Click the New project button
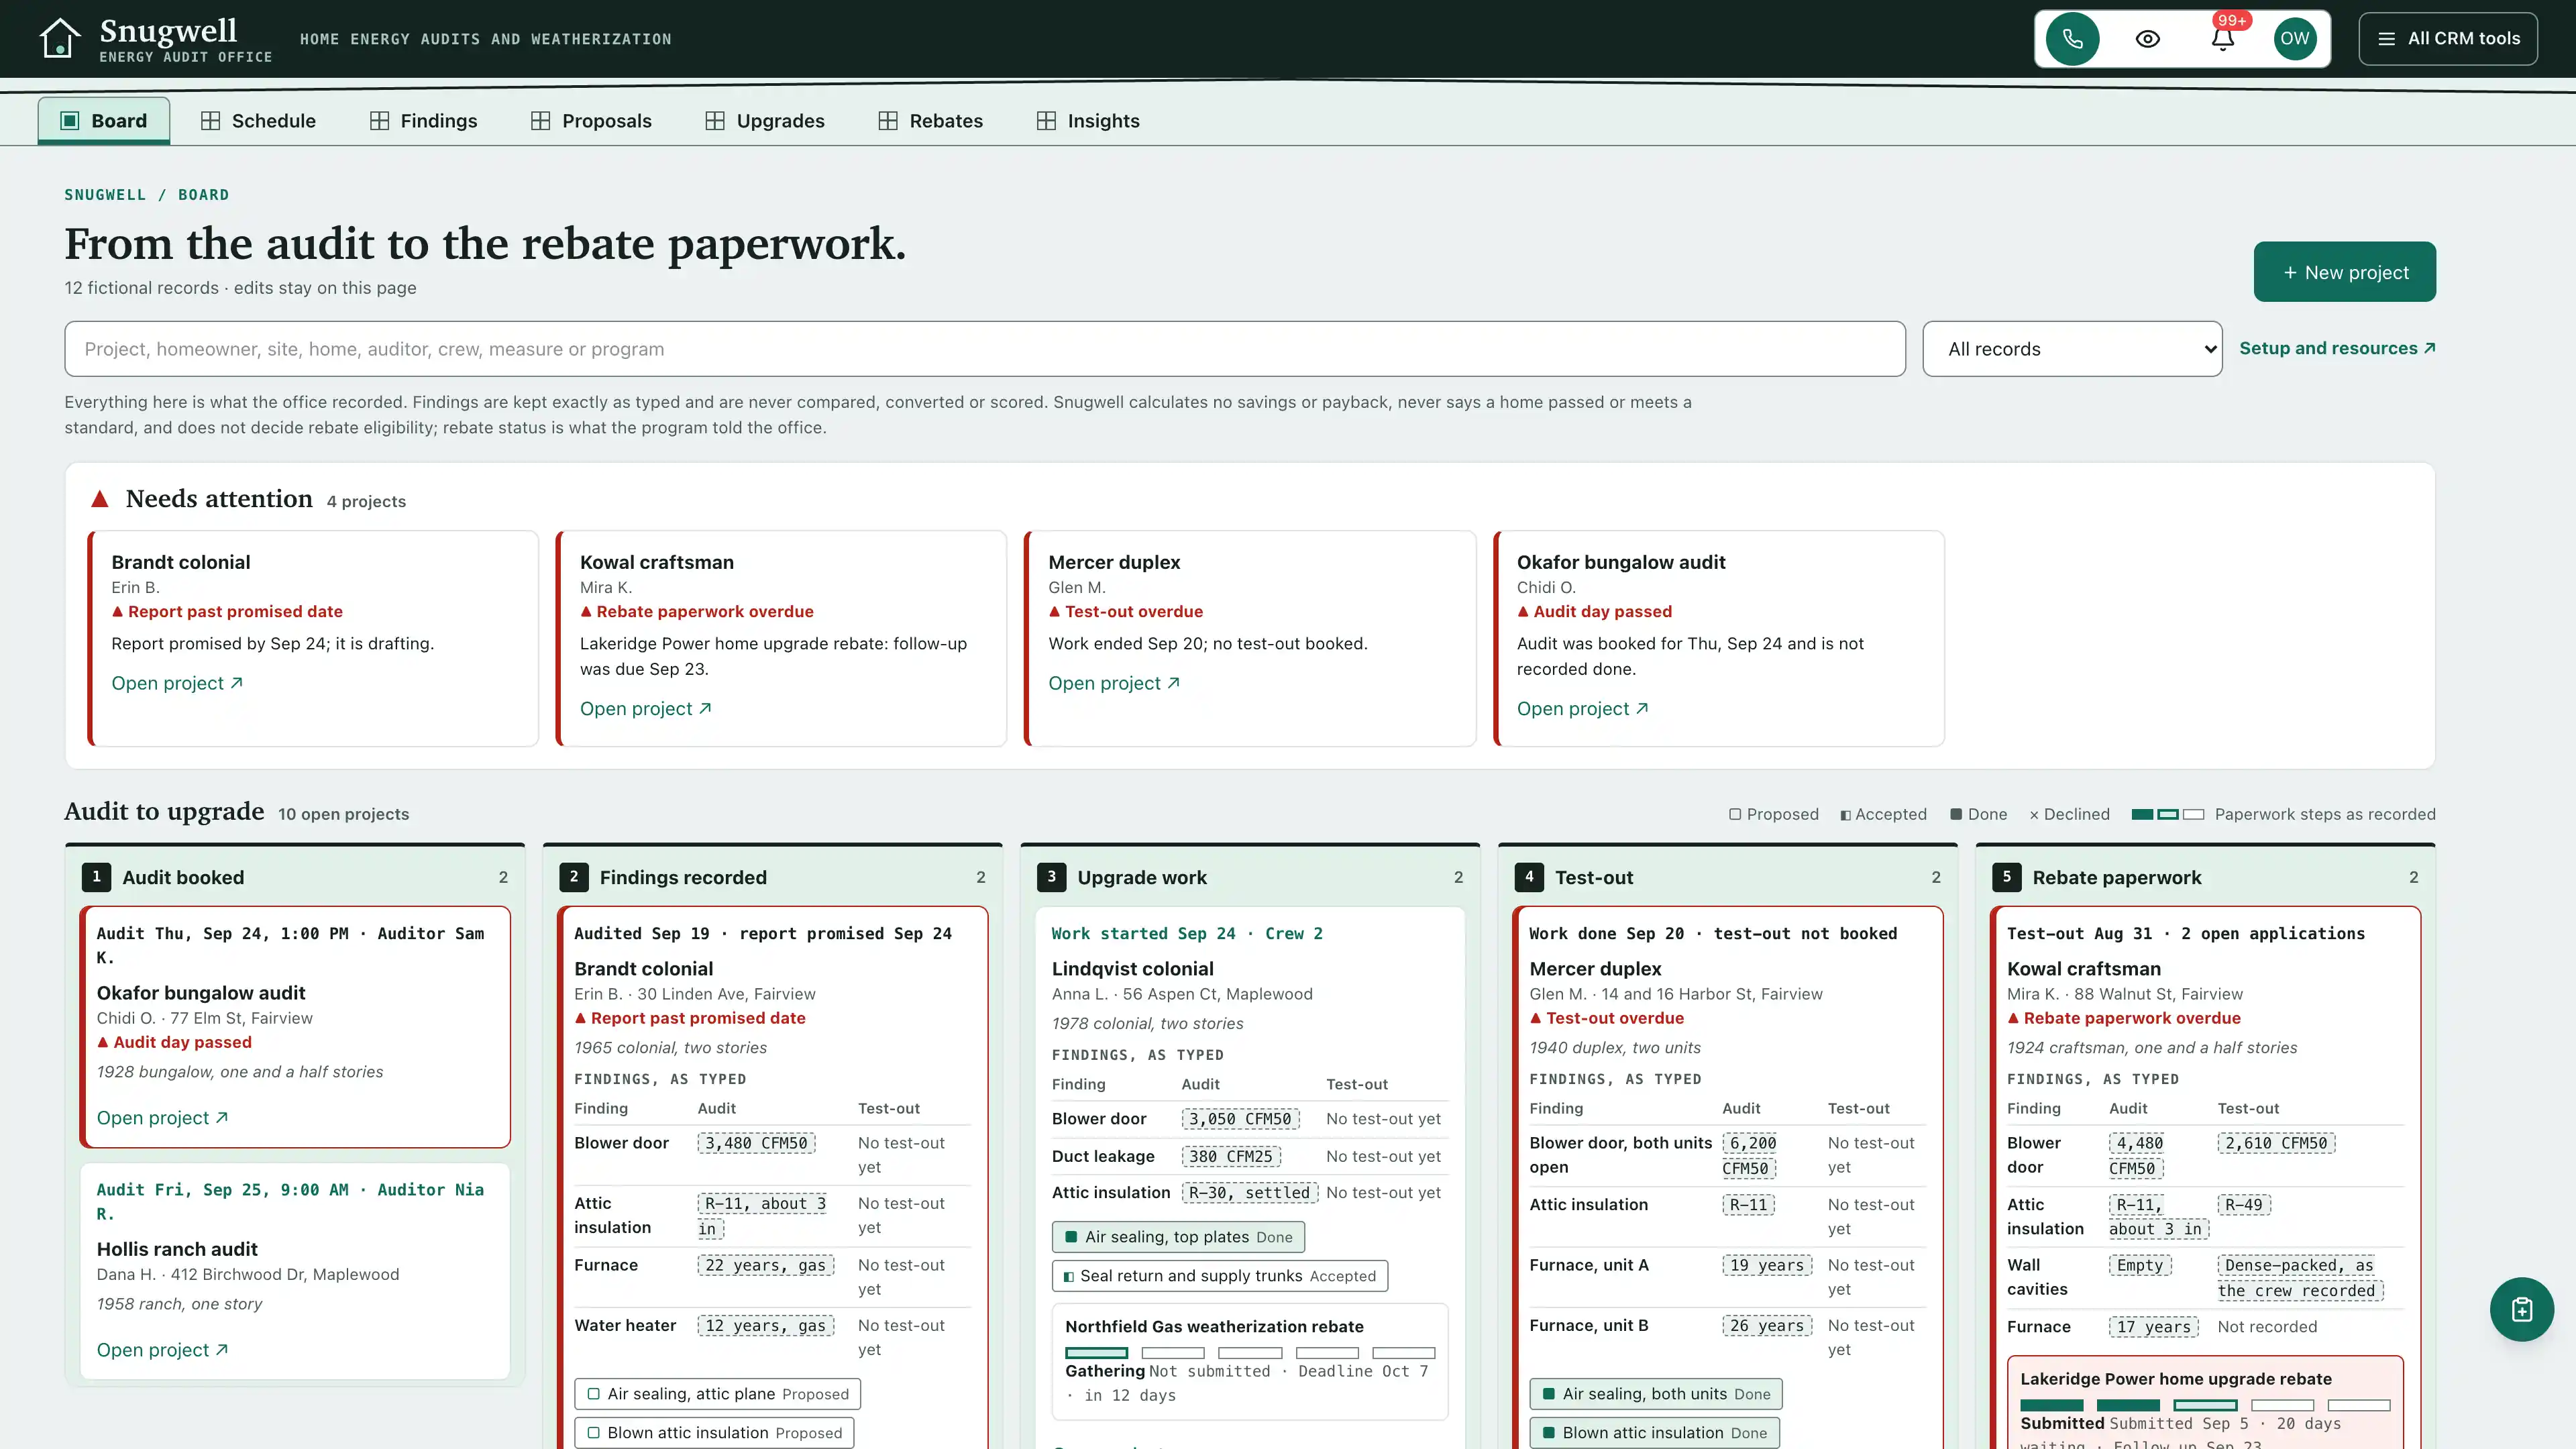This screenshot has height=1449, width=2576. pos(2344,272)
